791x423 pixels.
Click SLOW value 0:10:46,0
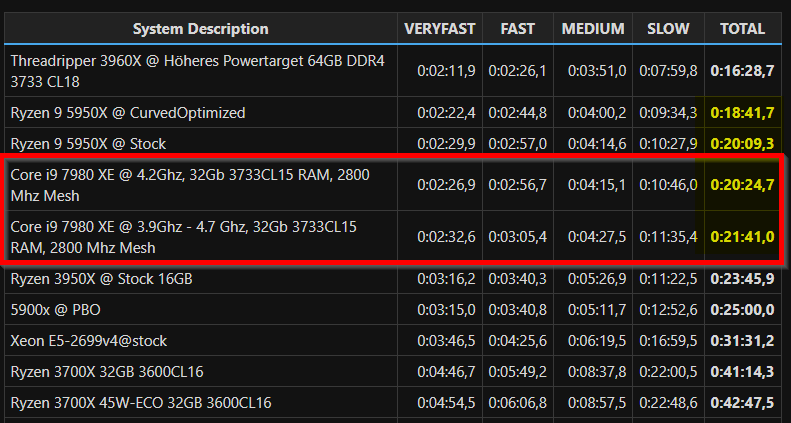coord(668,185)
